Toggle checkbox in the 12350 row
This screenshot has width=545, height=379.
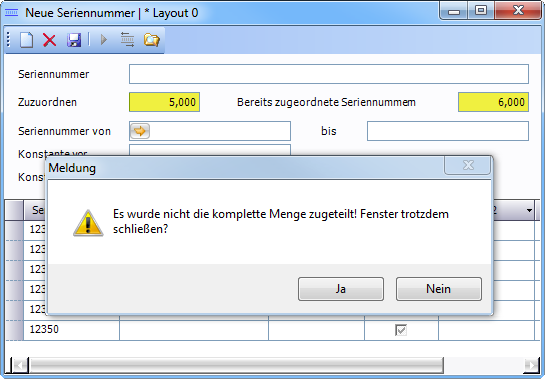[x=401, y=330]
